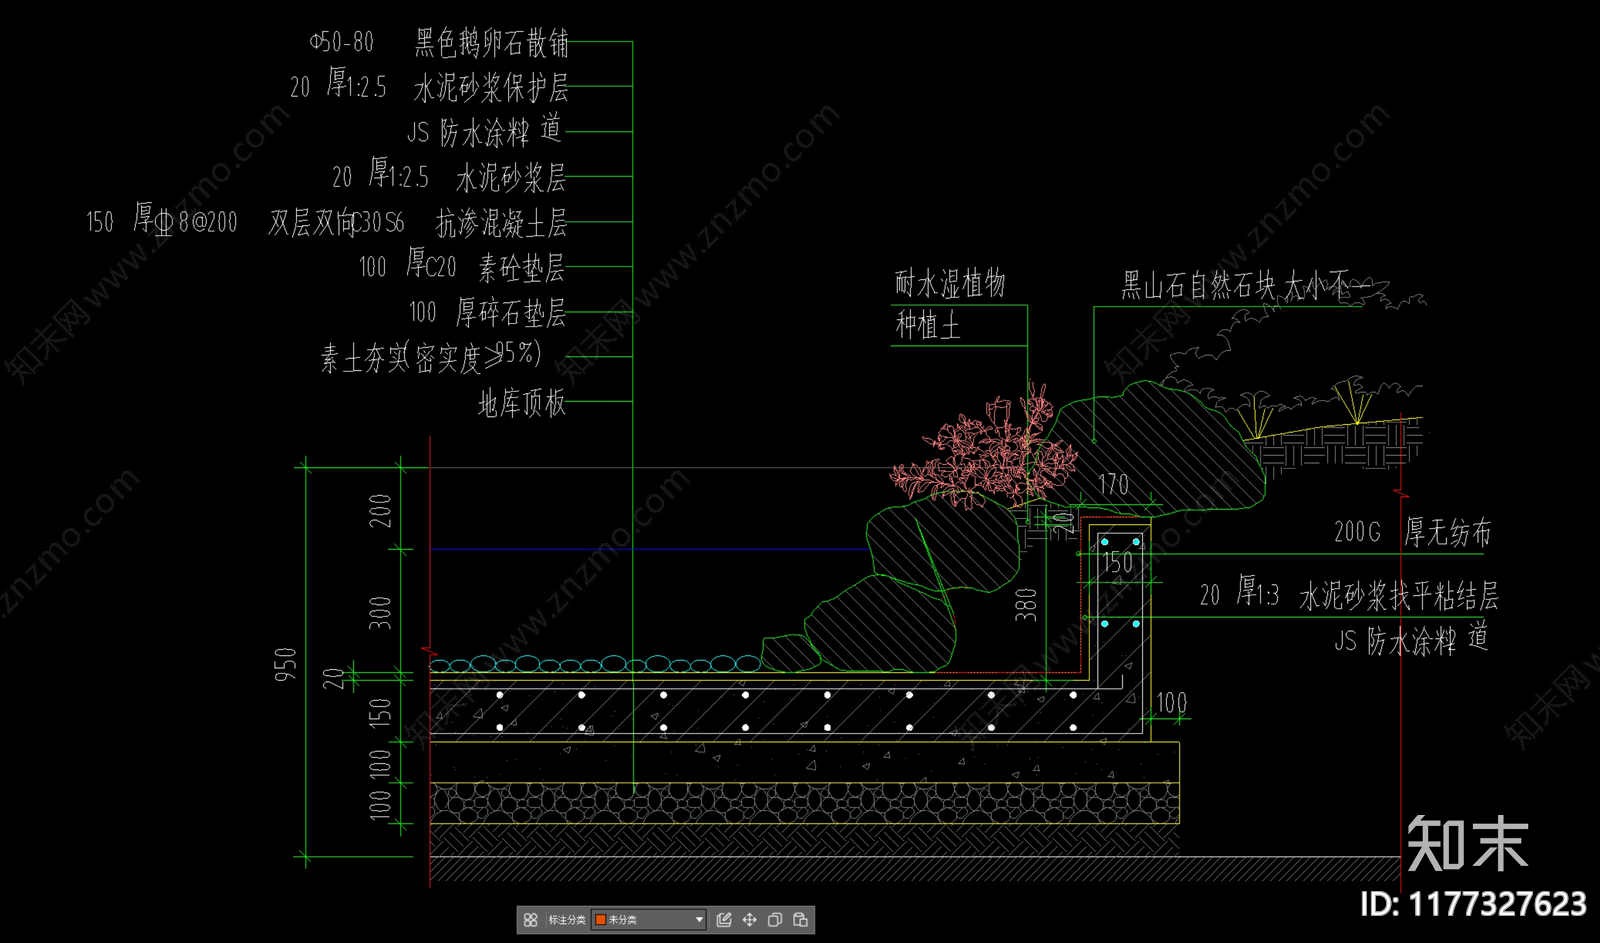
Task: Click the 素砼垫层 annotation text
Action: pos(521,267)
